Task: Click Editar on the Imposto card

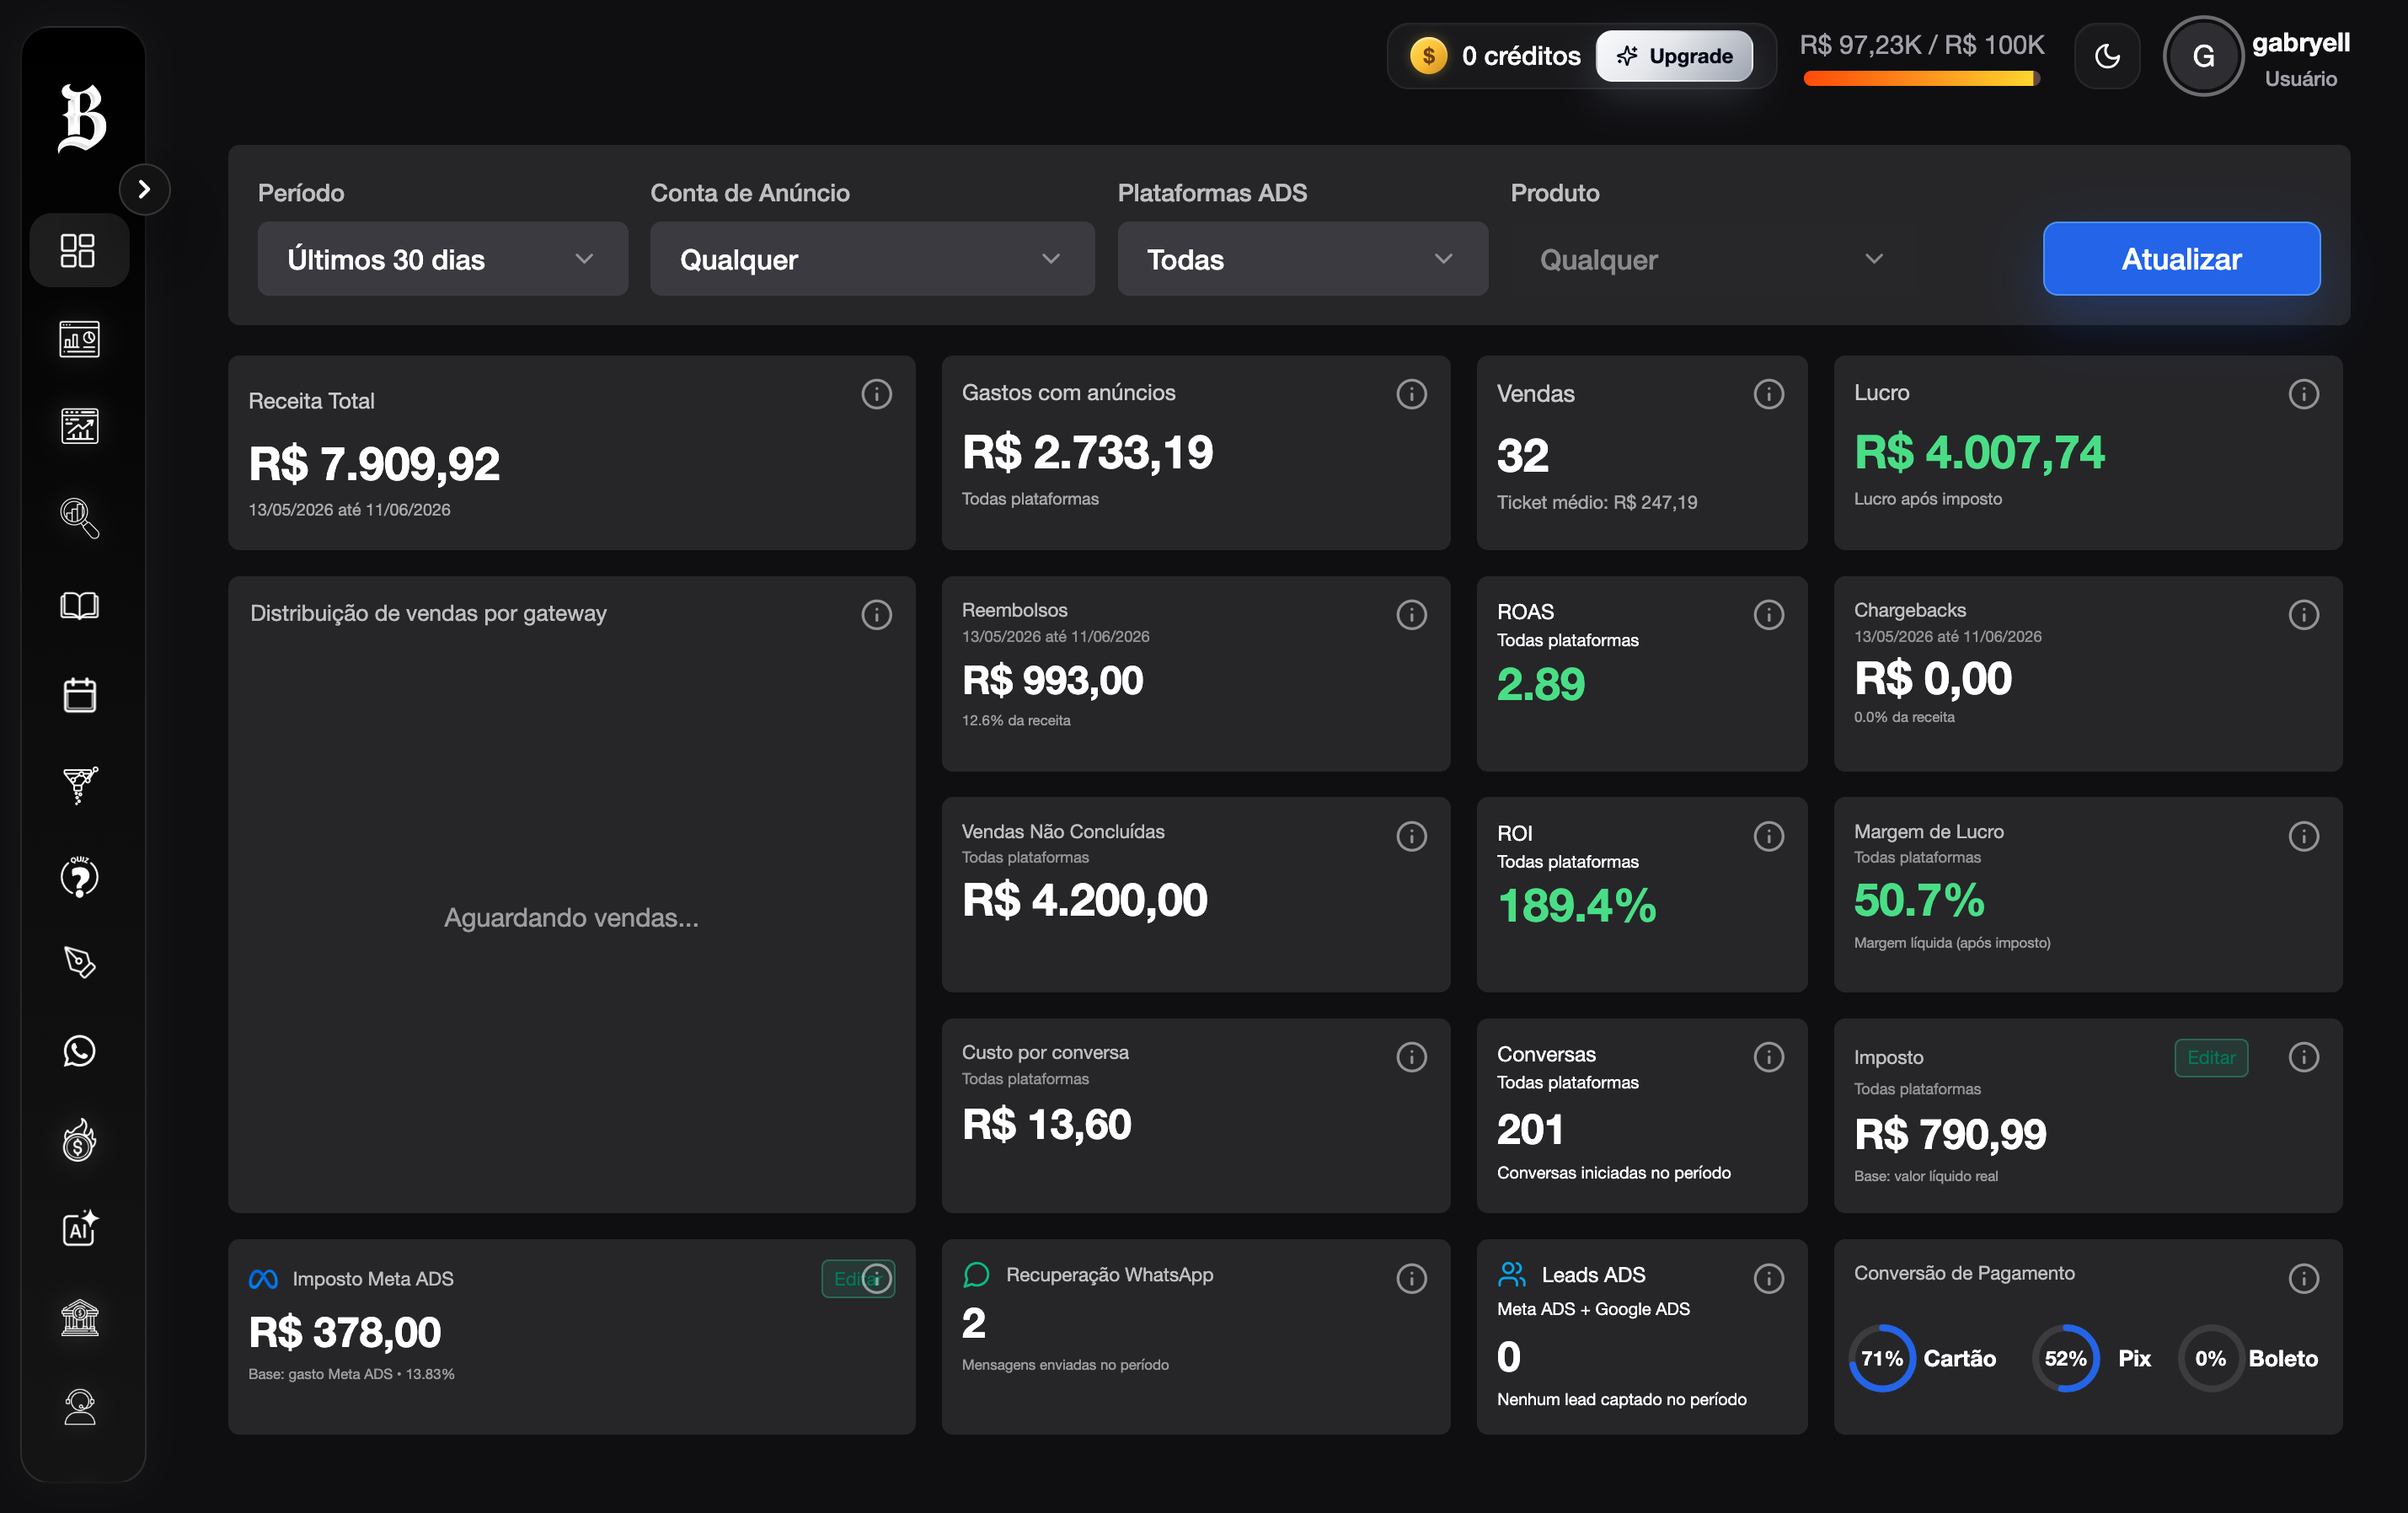Action: pyautogui.click(x=2211, y=1057)
